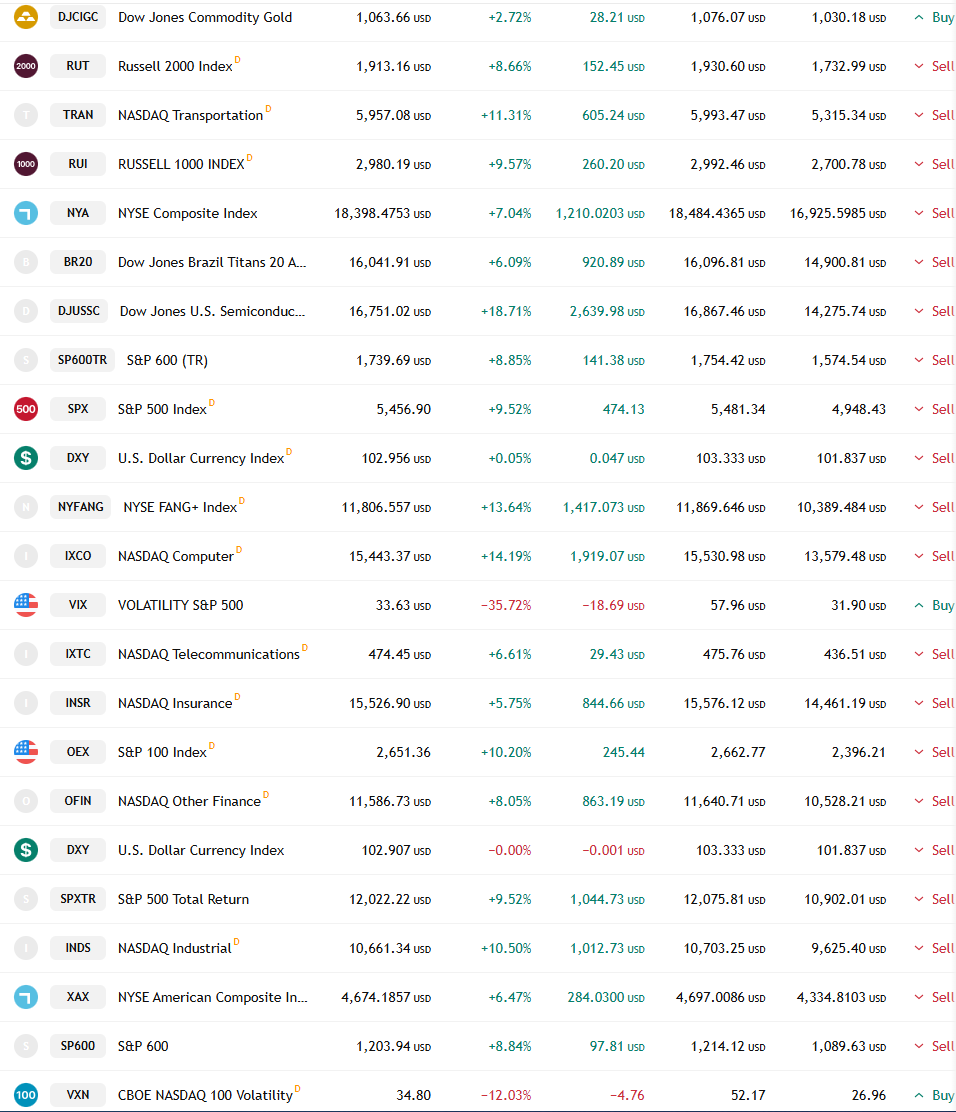Viewport: 956px width, 1112px height.
Task: Click the Russell 2000 Index logo icon
Action: point(26,66)
